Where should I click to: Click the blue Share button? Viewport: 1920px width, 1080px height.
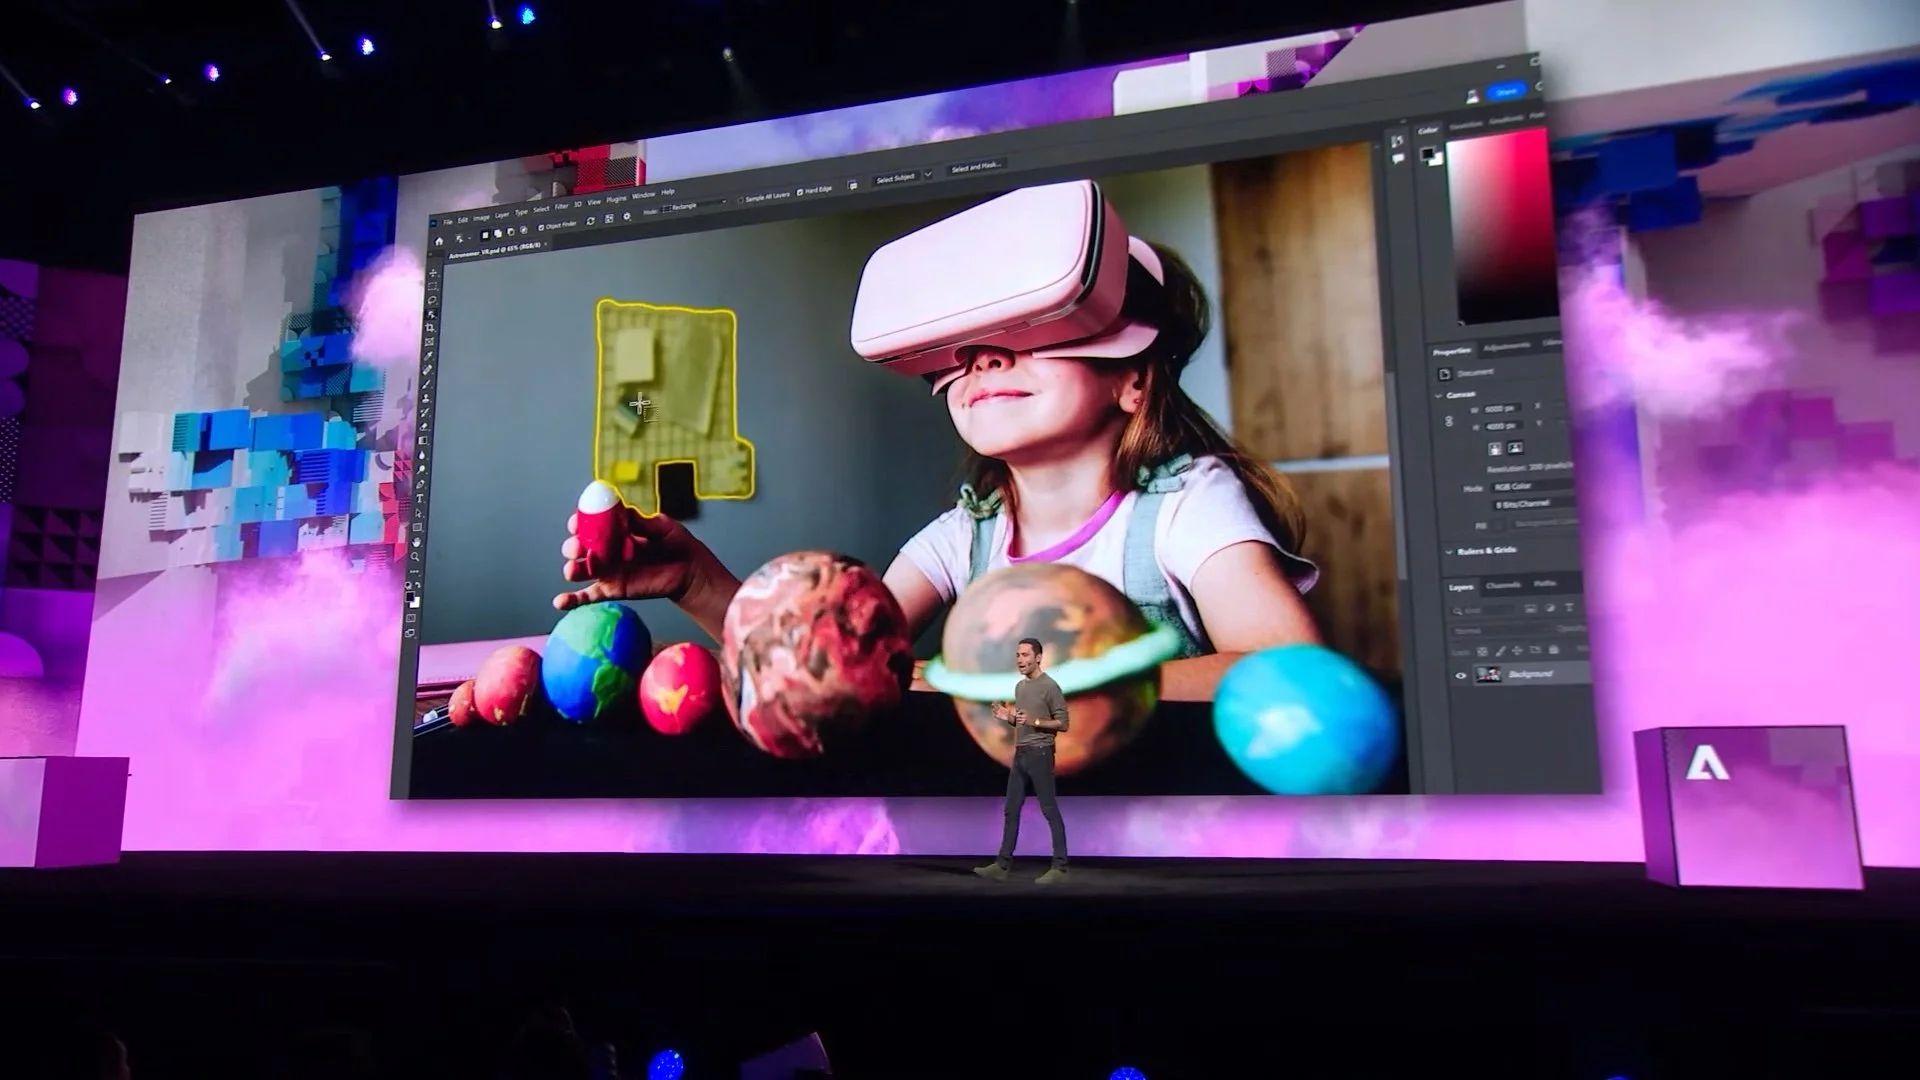click(1507, 92)
